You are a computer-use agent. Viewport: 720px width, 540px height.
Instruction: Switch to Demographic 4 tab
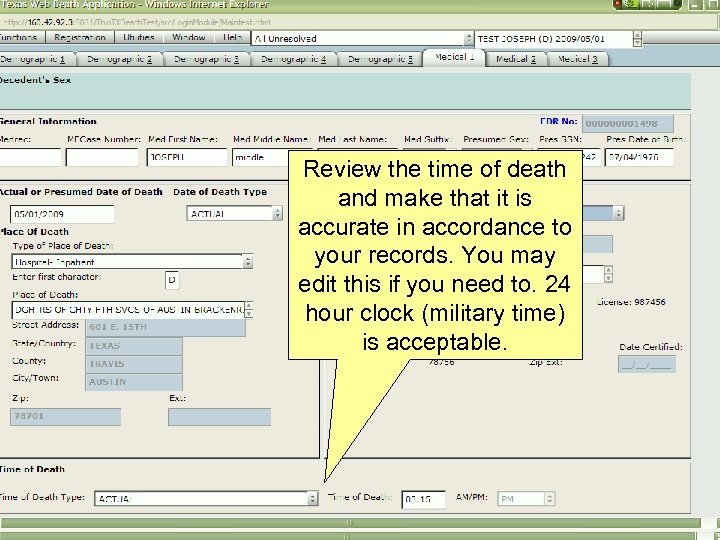coord(293,59)
